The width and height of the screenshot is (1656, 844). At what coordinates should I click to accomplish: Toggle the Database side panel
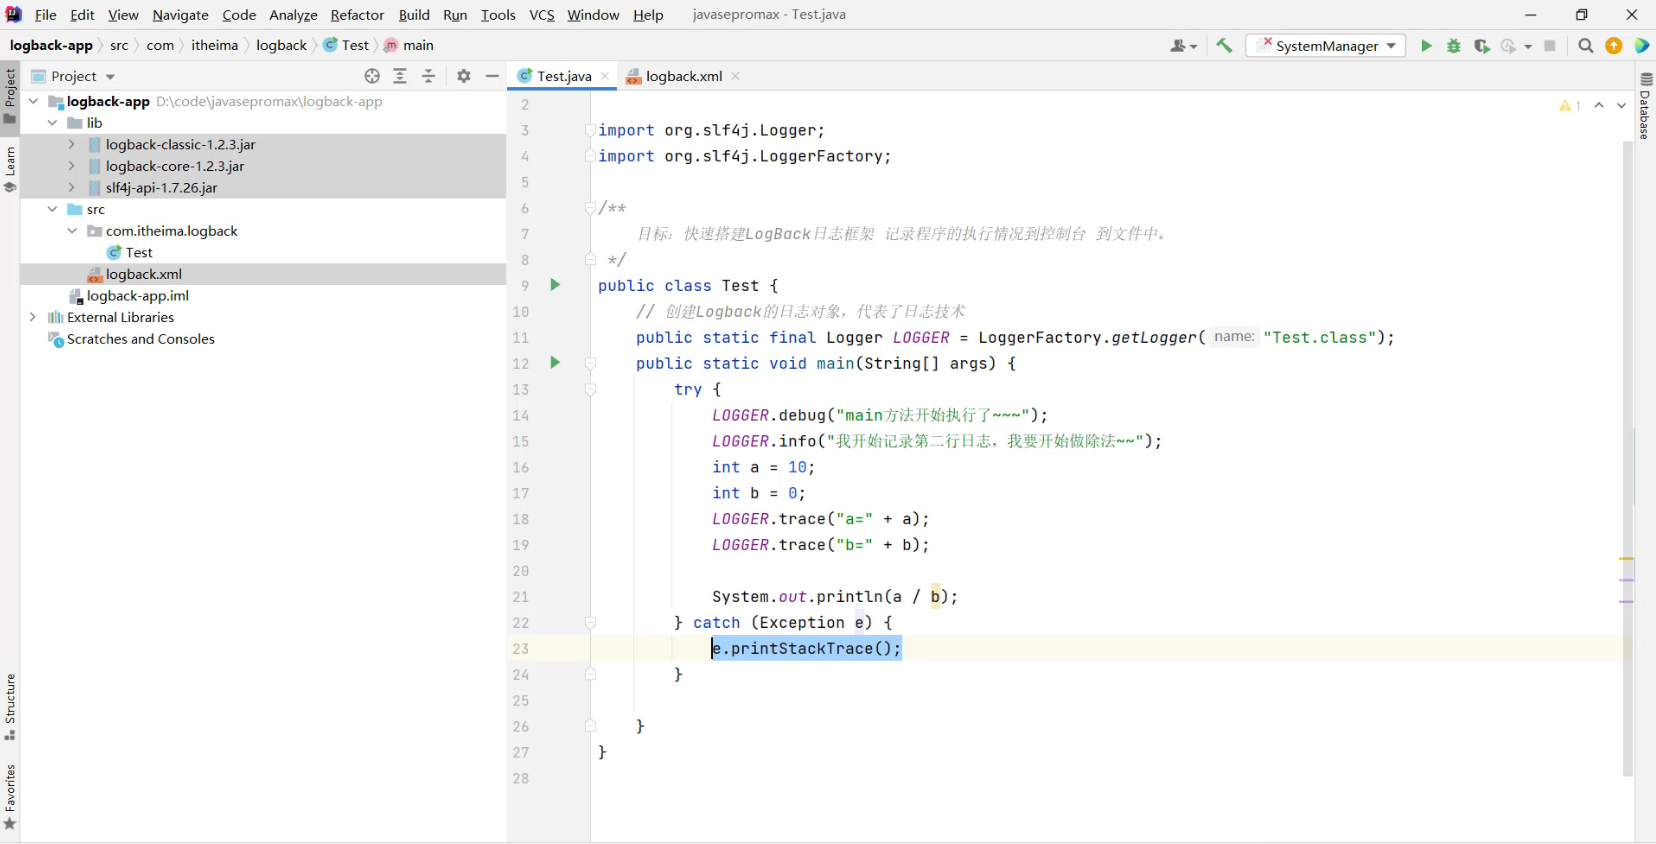1645,106
